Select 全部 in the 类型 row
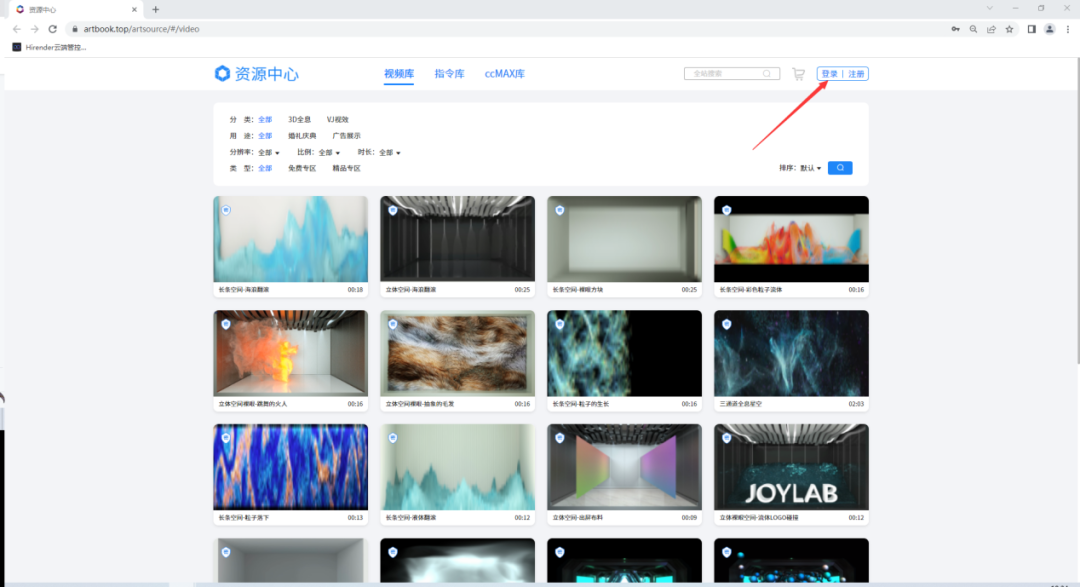 [265, 168]
